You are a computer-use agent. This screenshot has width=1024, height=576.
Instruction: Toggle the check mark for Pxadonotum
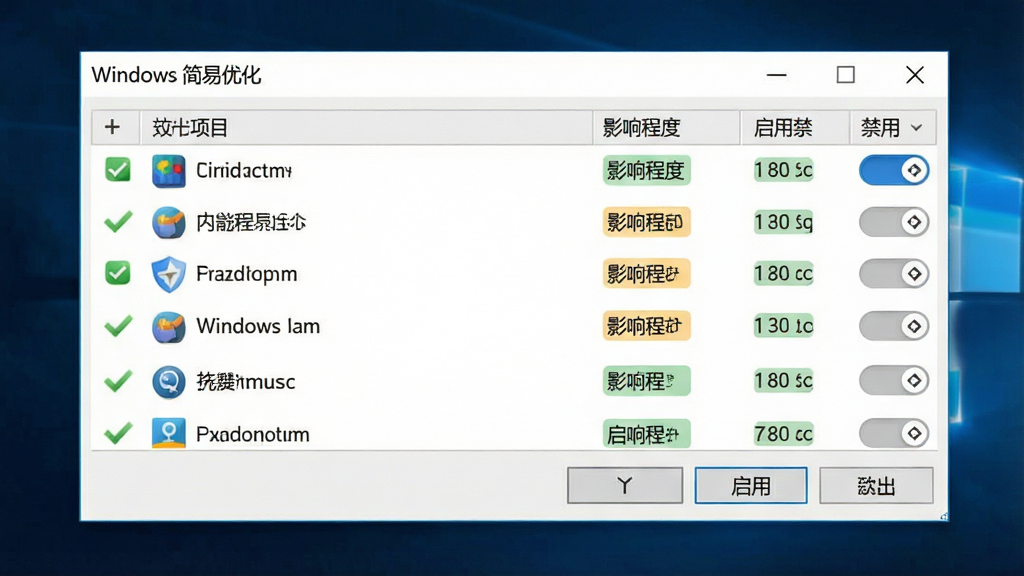pos(118,432)
